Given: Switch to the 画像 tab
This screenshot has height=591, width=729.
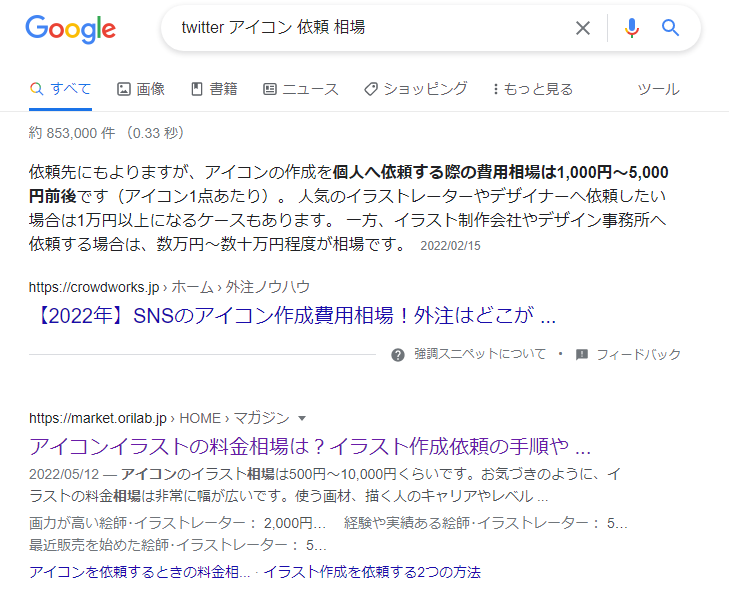Looking at the screenshot, I should 141,89.
